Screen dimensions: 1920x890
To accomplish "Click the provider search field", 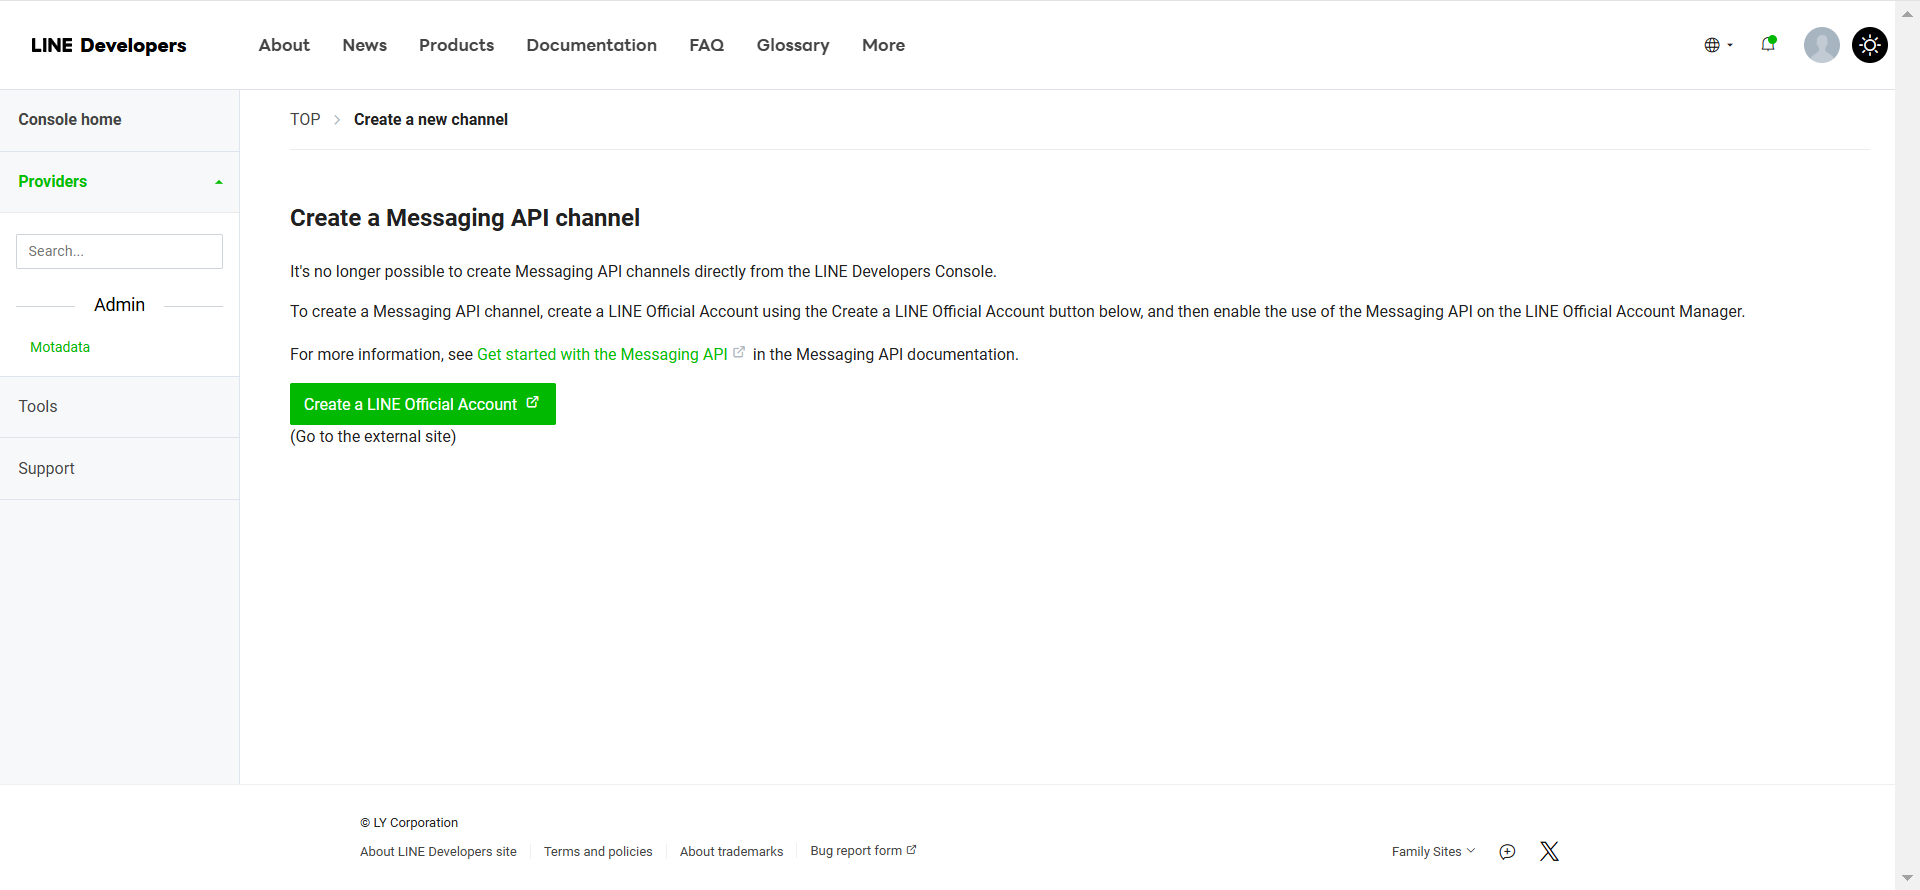I will (x=119, y=251).
